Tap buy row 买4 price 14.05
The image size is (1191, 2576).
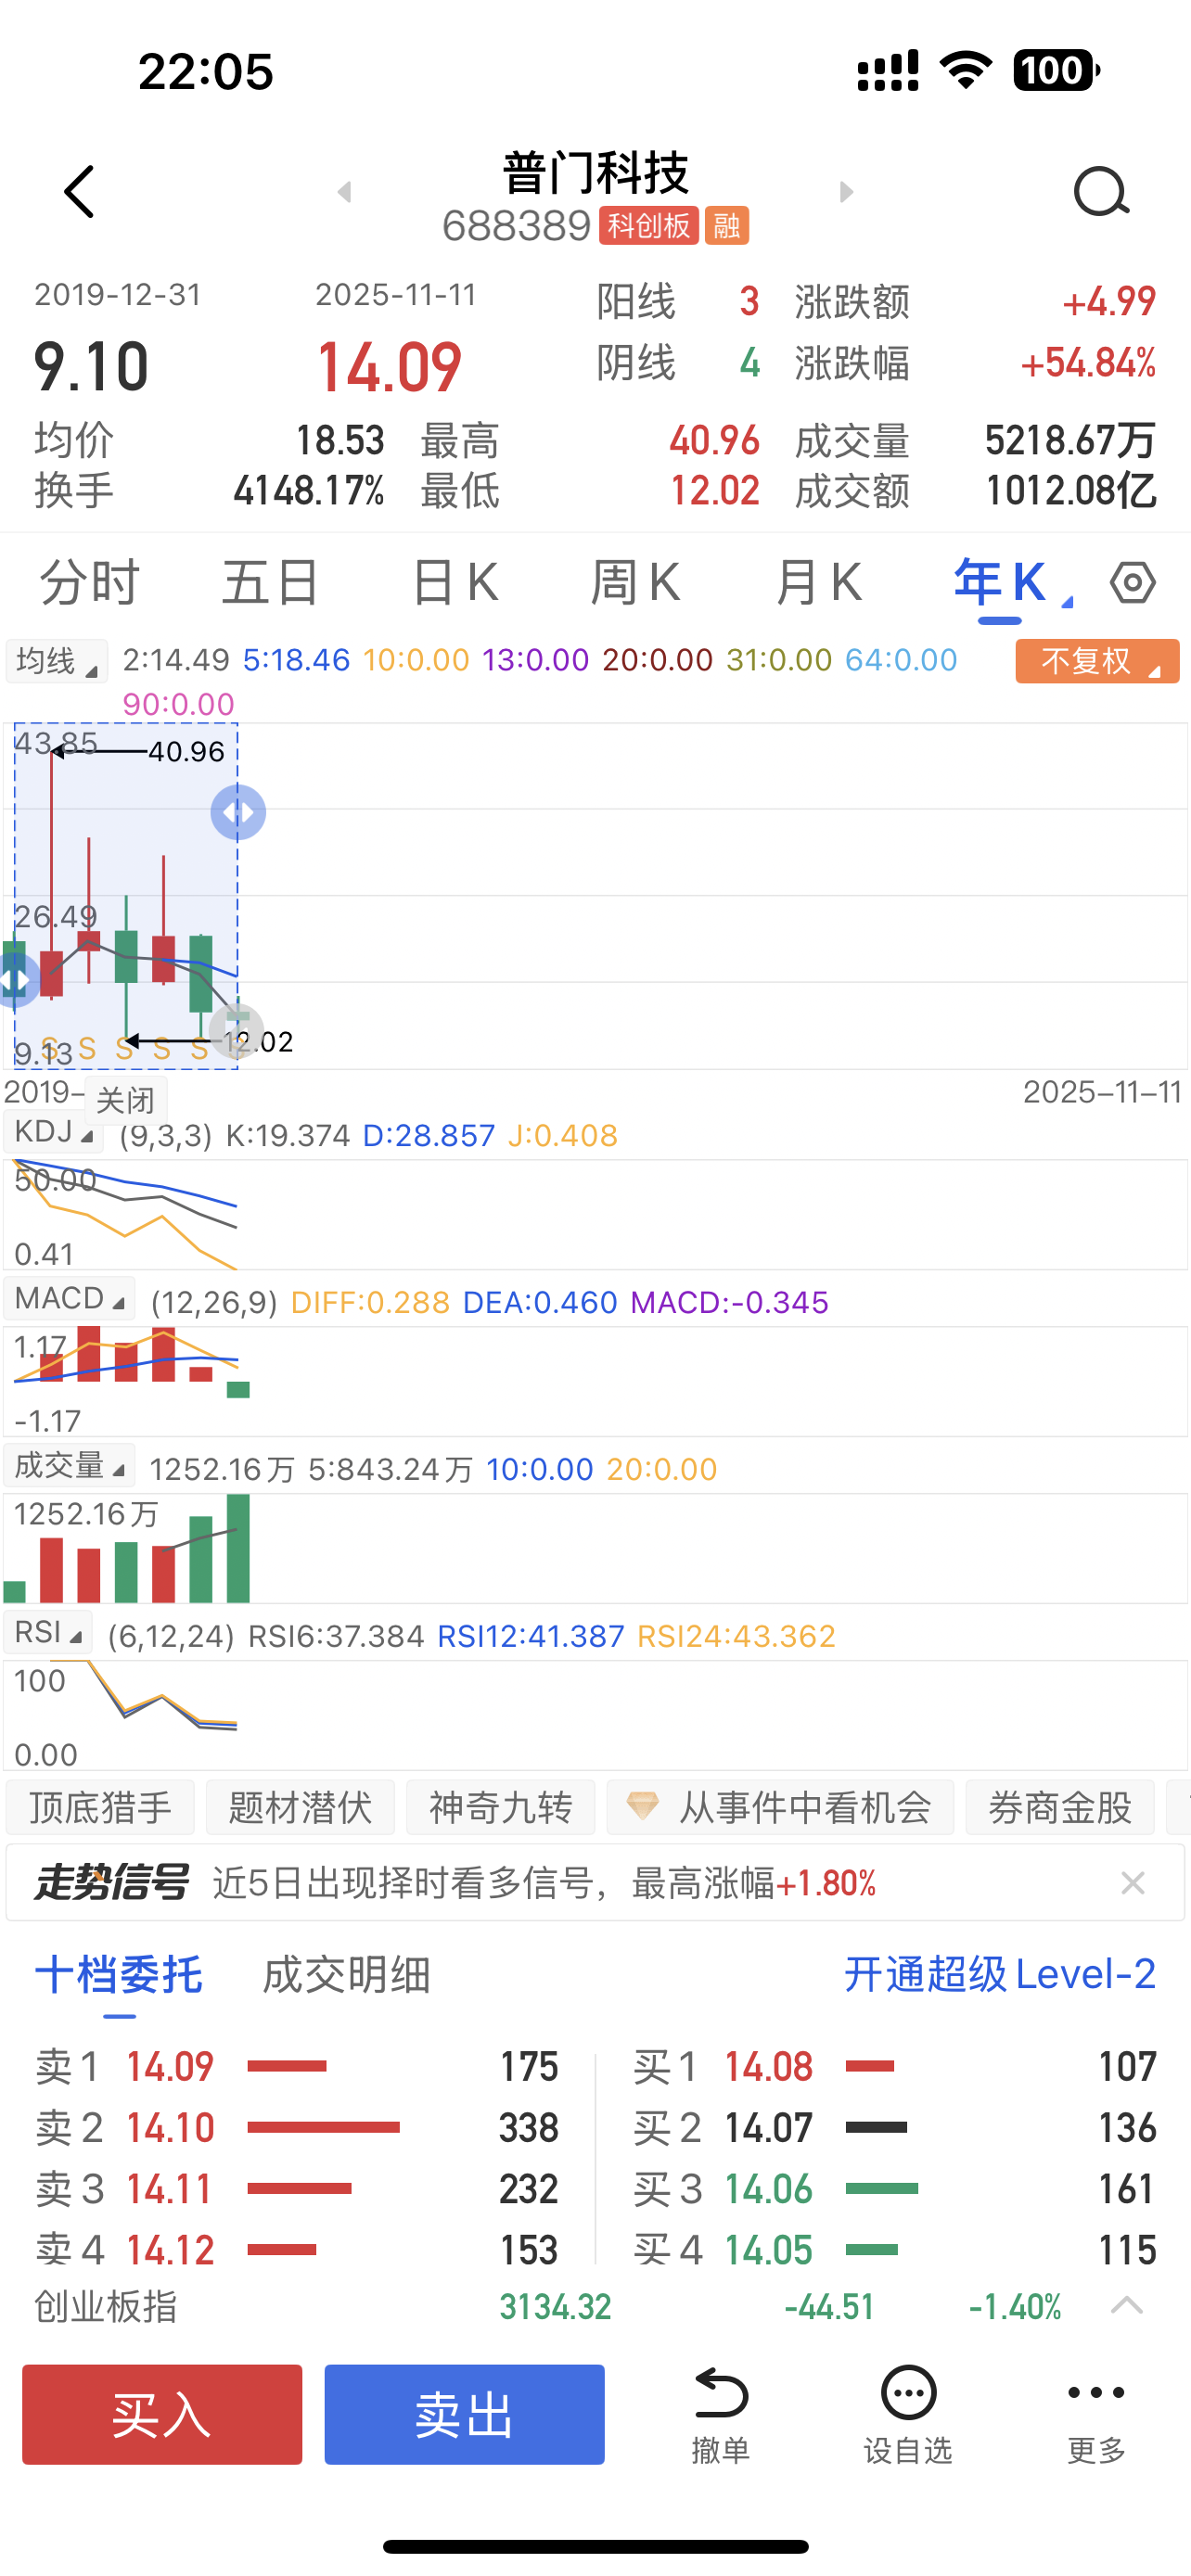coord(768,2250)
